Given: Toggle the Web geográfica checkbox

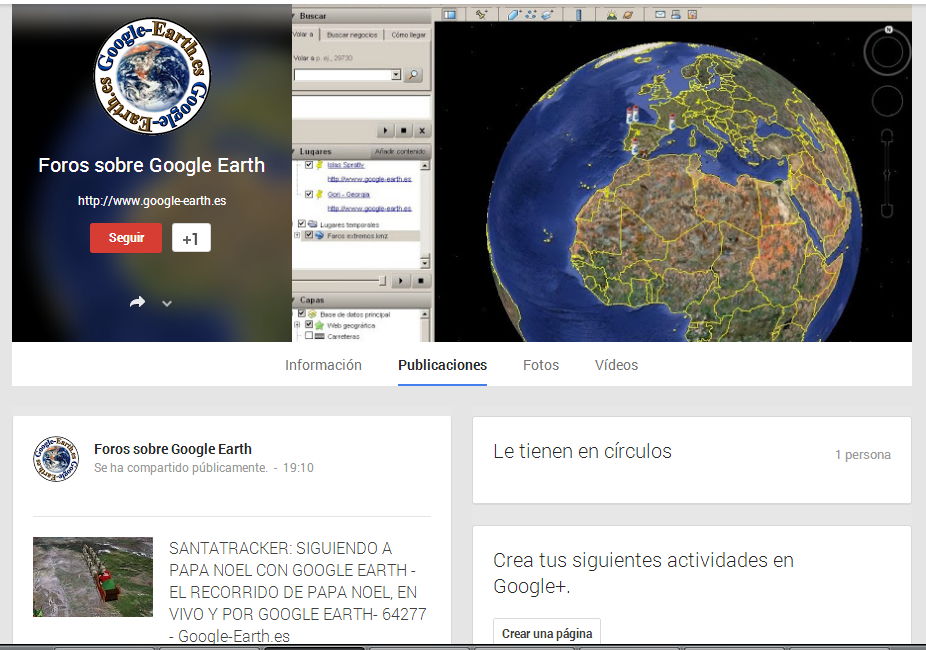Looking at the screenshot, I should pyautogui.click(x=309, y=325).
